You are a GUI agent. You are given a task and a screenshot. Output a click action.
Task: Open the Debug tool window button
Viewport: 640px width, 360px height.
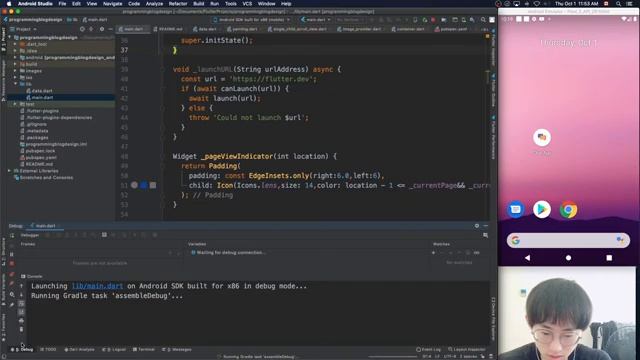(22, 349)
